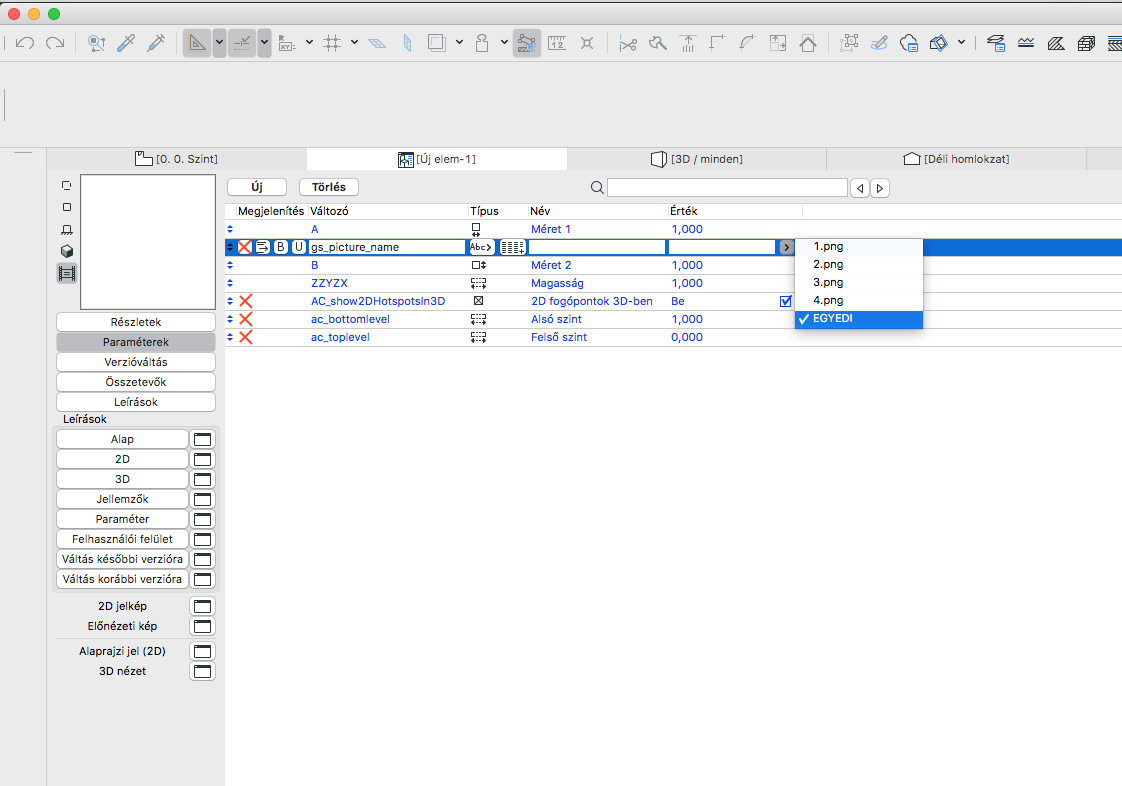The height and width of the screenshot is (786, 1122).
Task: Select the 3D cube preview icon
Action: (x=67, y=251)
